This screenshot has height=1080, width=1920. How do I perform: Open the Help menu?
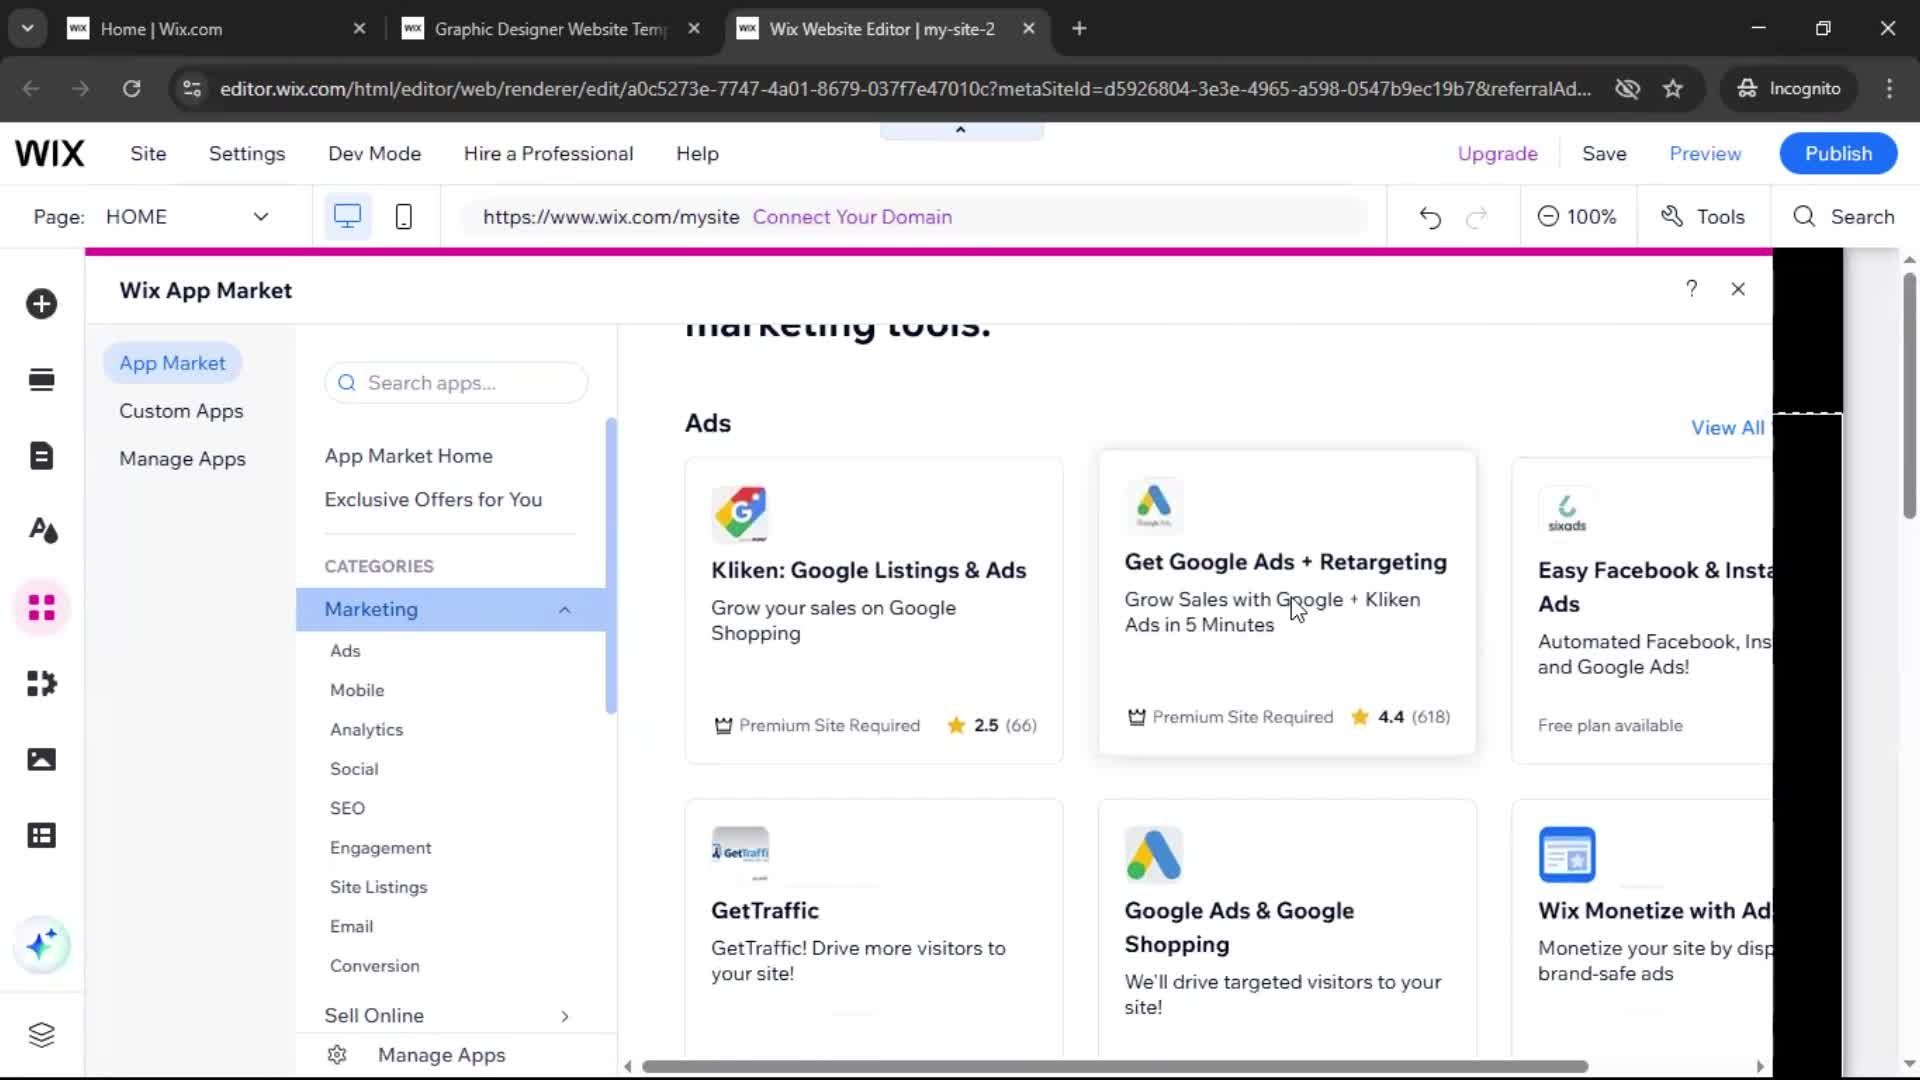[697, 154]
